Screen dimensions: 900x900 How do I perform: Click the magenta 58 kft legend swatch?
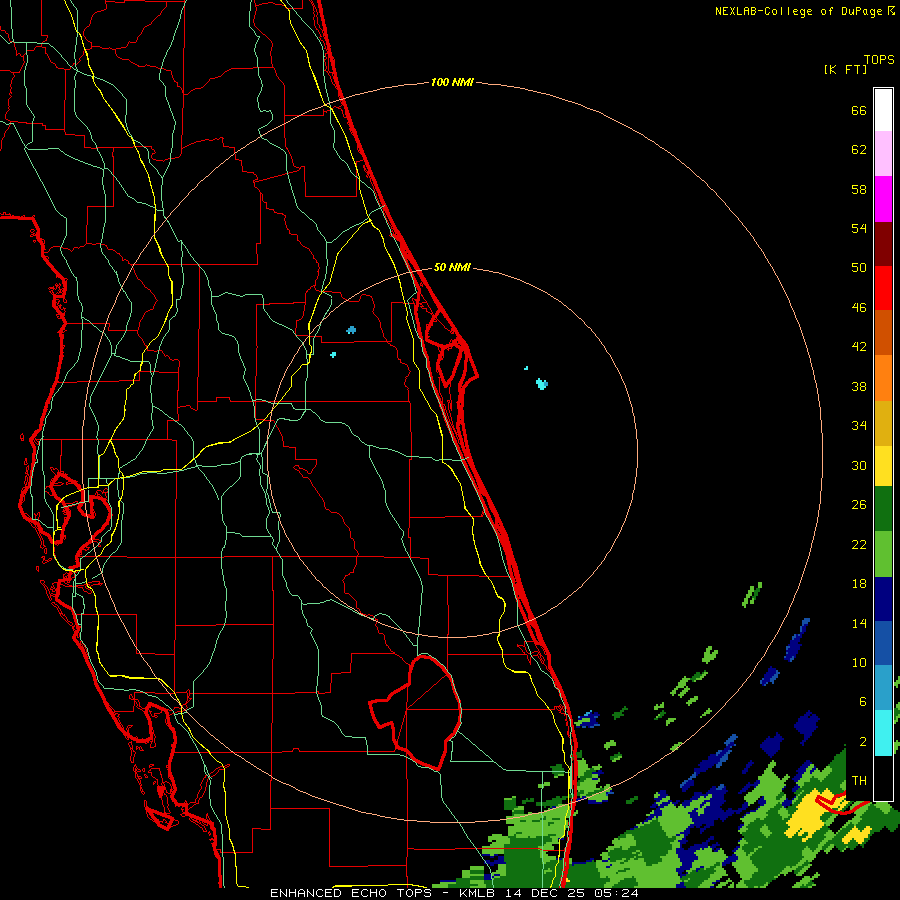click(883, 199)
